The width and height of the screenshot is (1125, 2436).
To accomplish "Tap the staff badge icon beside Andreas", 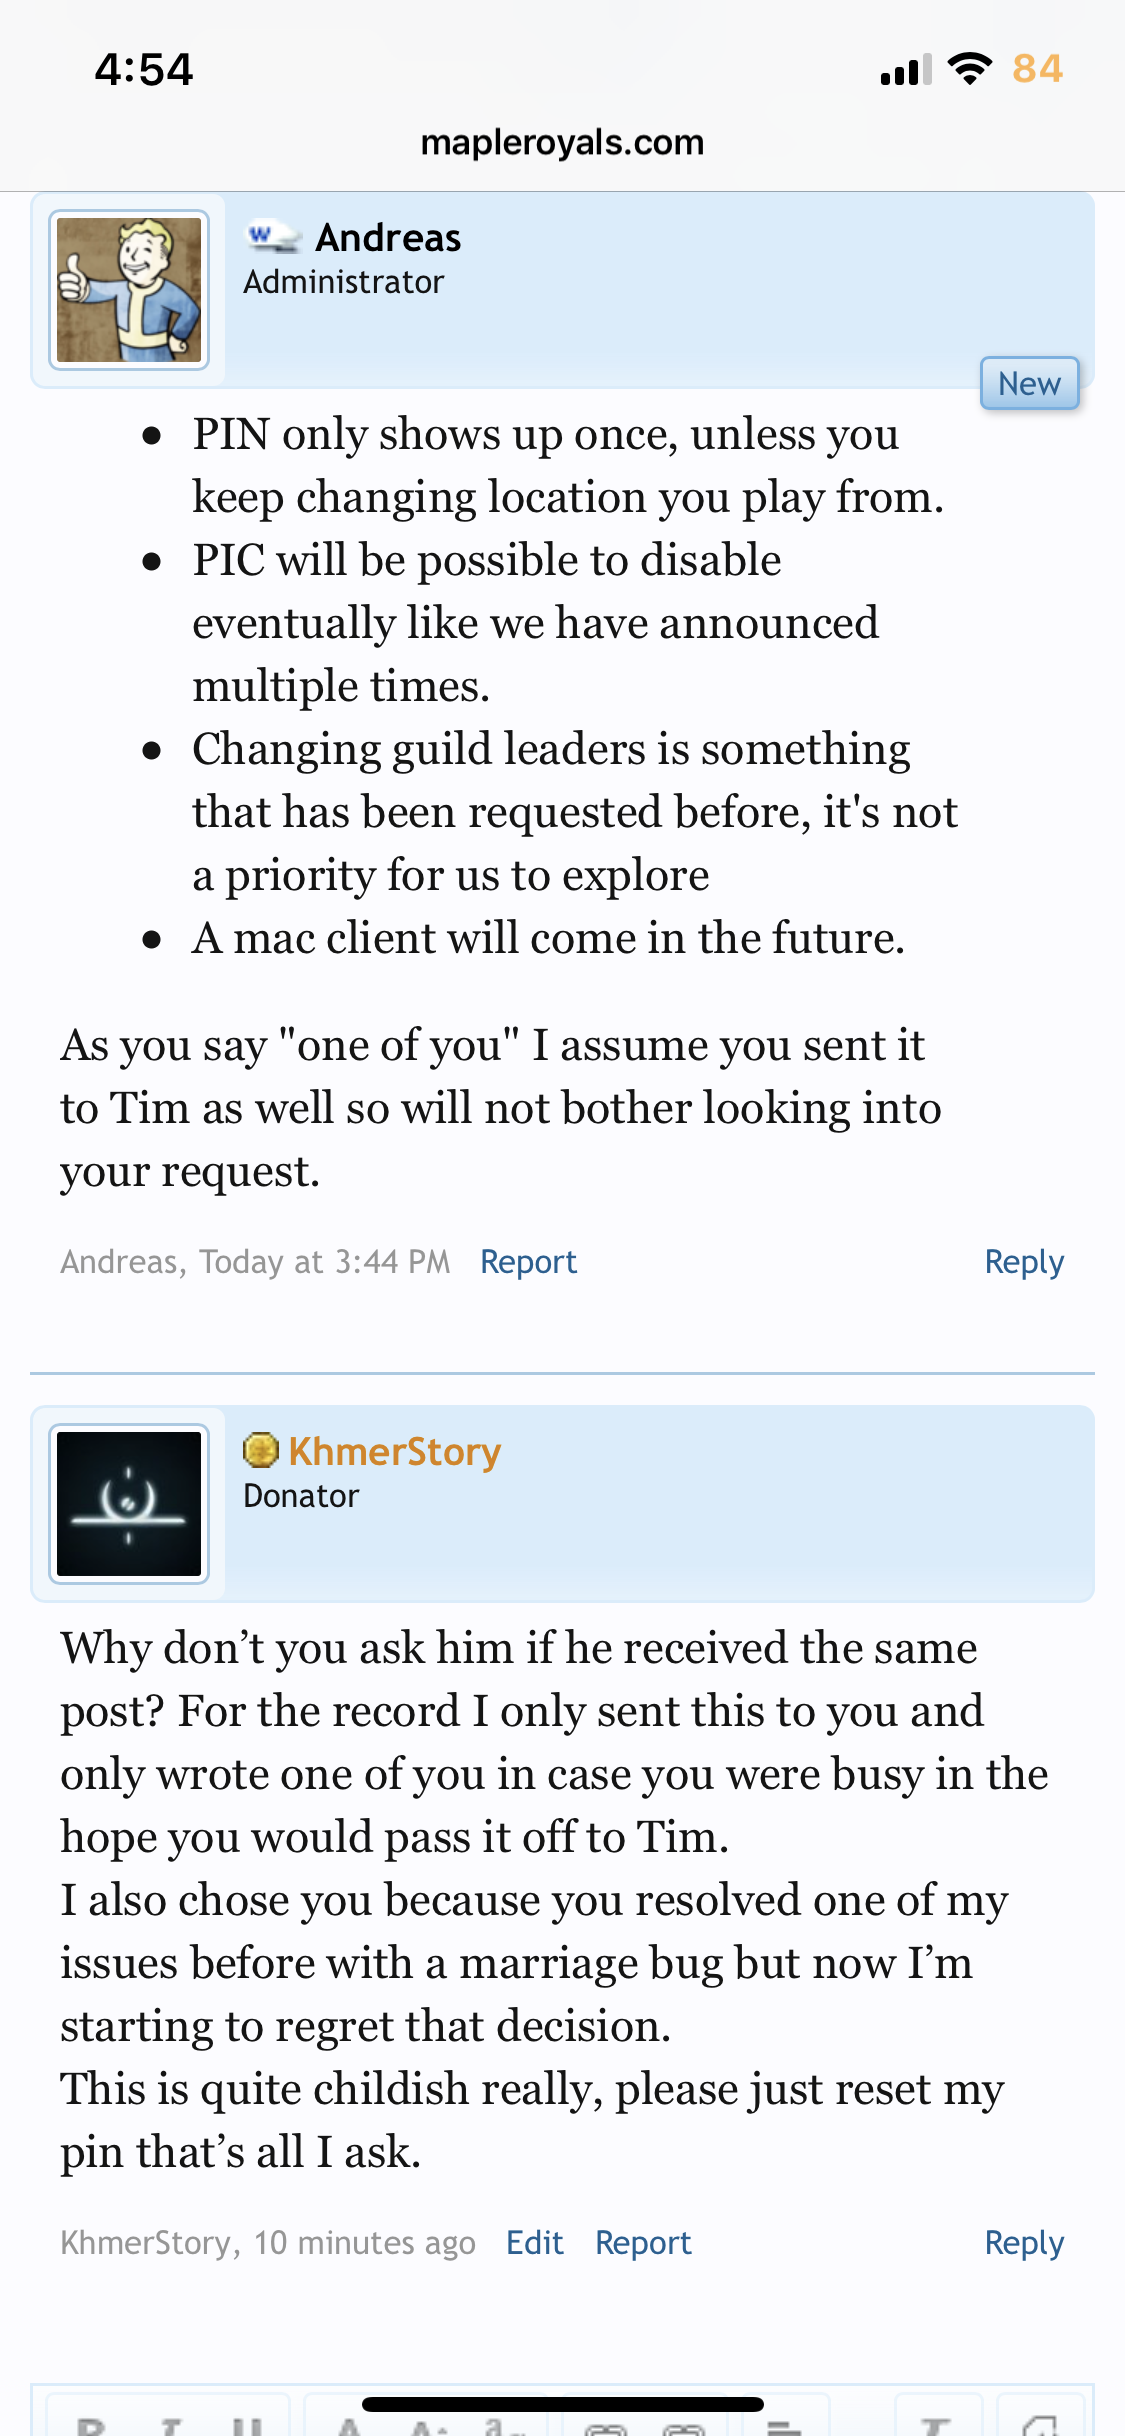I will (x=273, y=238).
